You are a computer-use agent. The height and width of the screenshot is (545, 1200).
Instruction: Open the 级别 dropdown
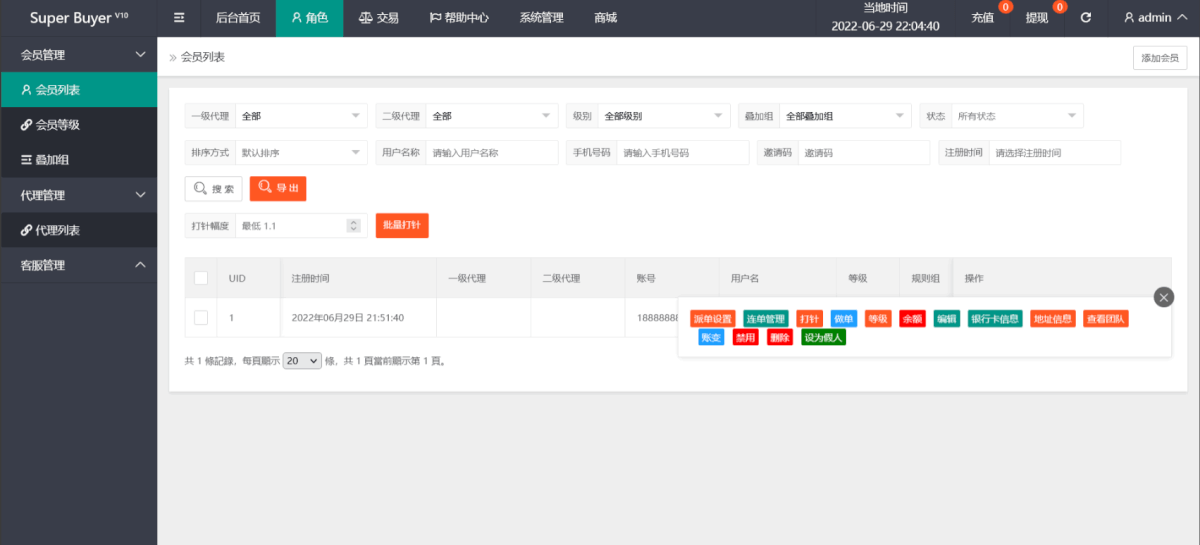pos(664,116)
